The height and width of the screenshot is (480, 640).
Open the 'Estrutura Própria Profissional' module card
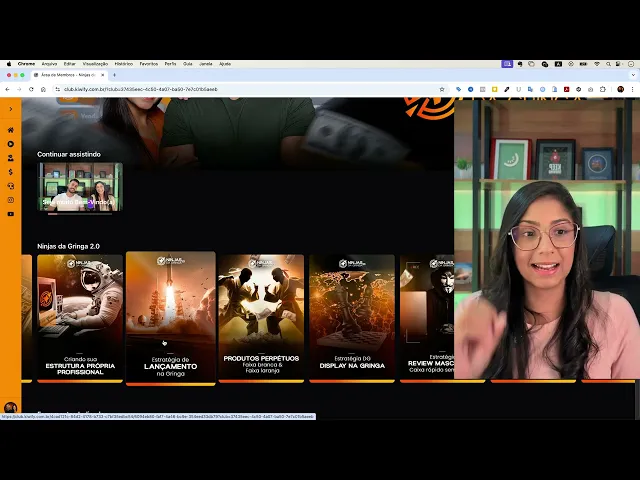tap(80, 318)
